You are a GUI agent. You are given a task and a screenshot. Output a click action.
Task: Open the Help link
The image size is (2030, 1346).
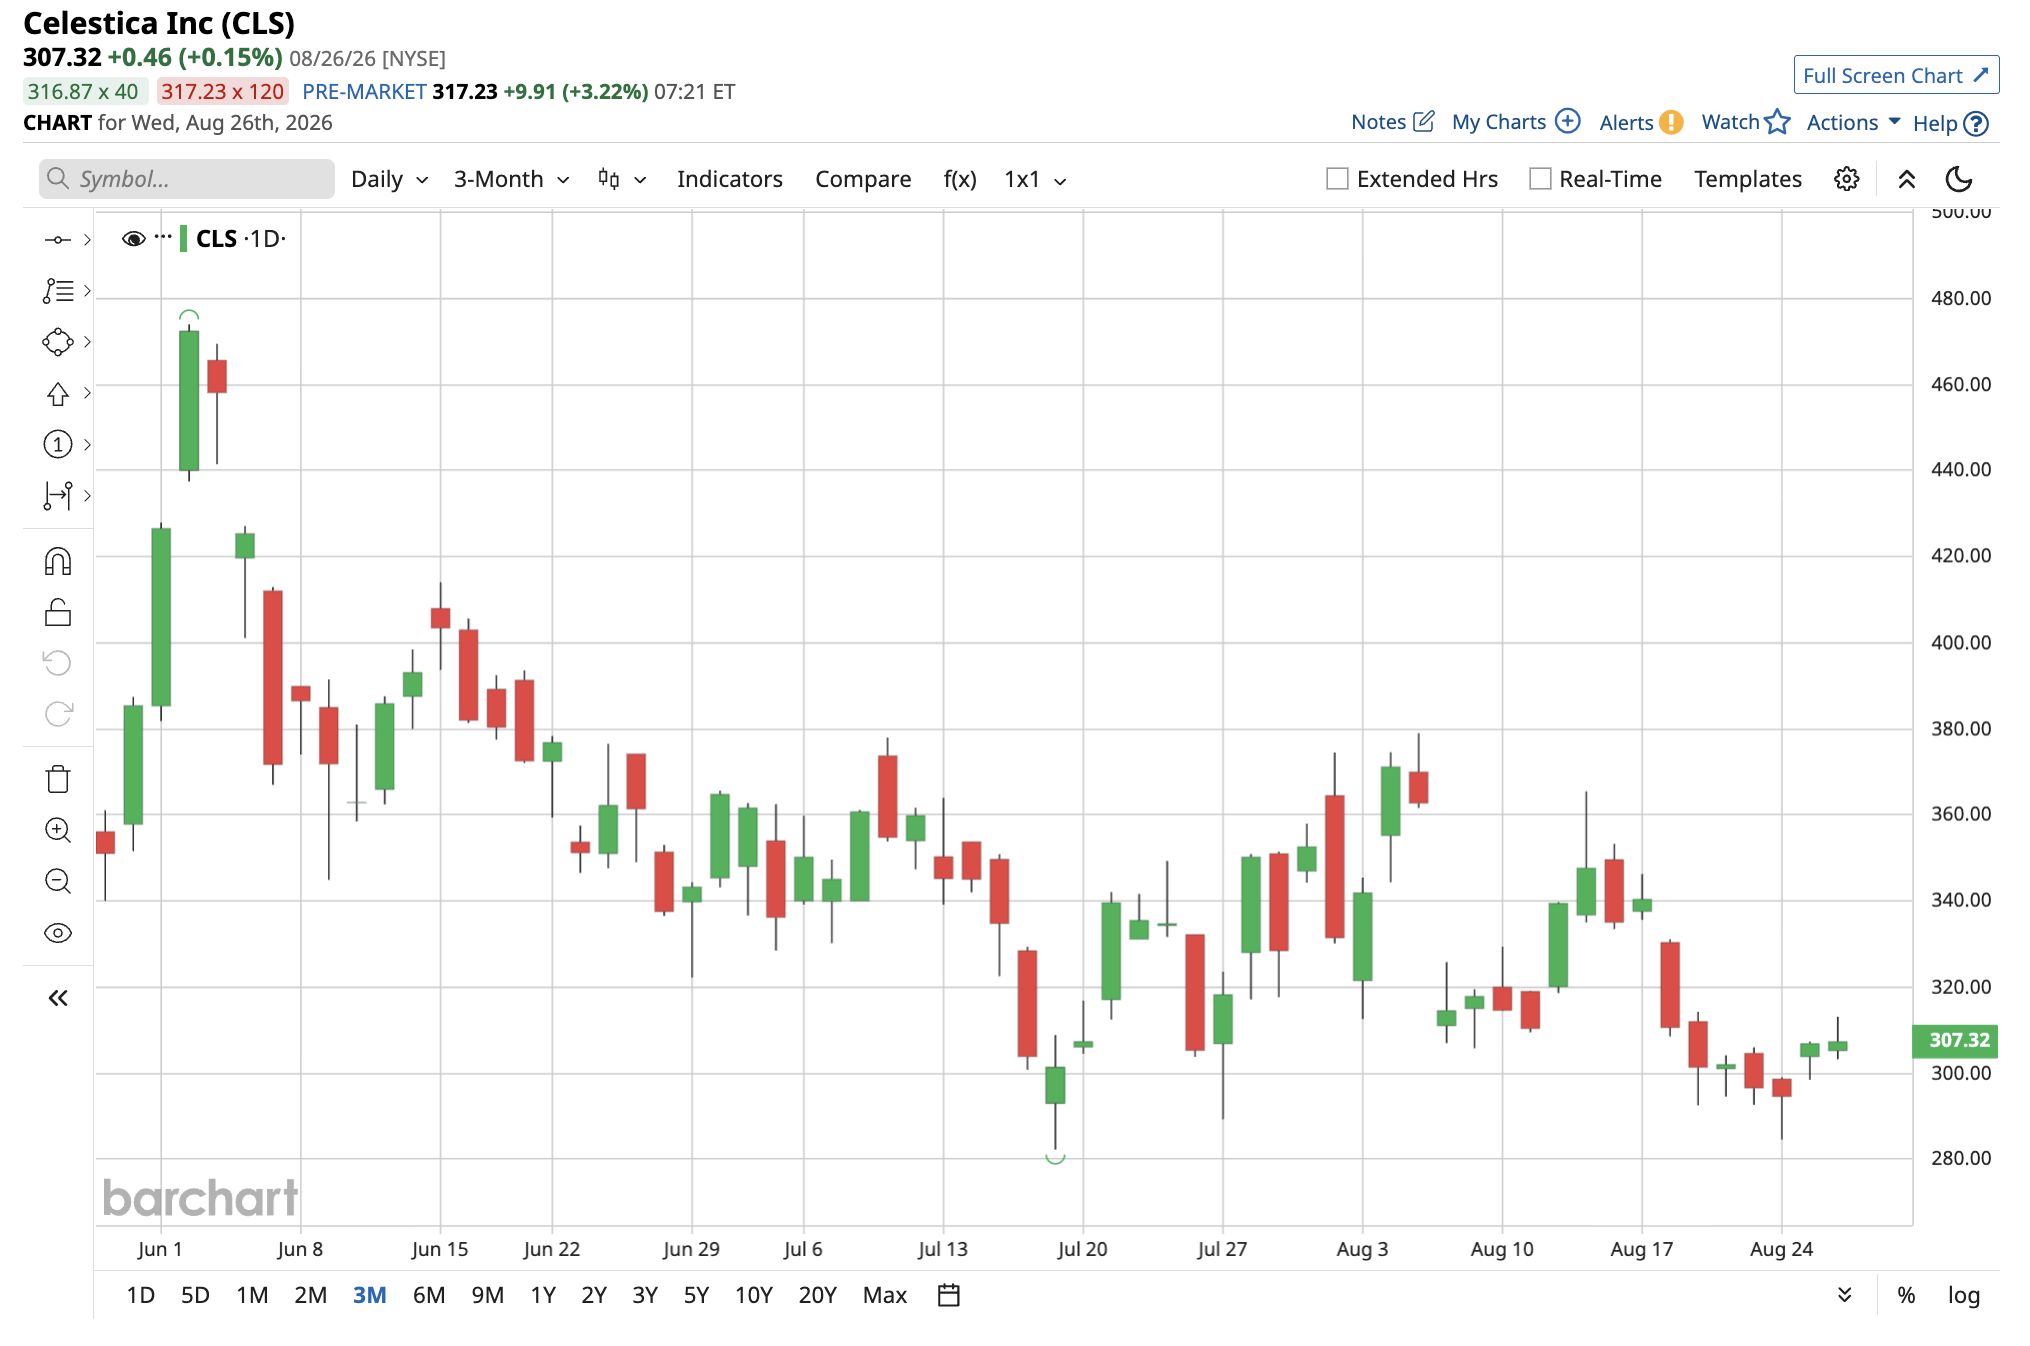(1934, 123)
